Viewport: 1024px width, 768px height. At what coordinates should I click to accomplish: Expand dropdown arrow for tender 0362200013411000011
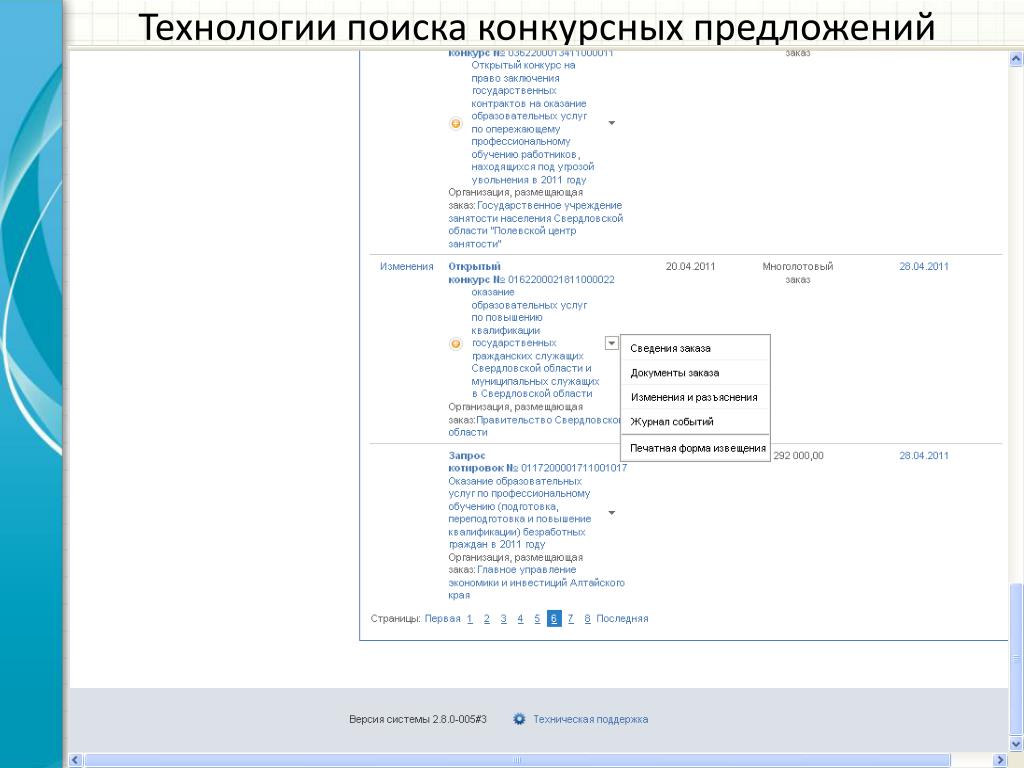pos(612,123)
